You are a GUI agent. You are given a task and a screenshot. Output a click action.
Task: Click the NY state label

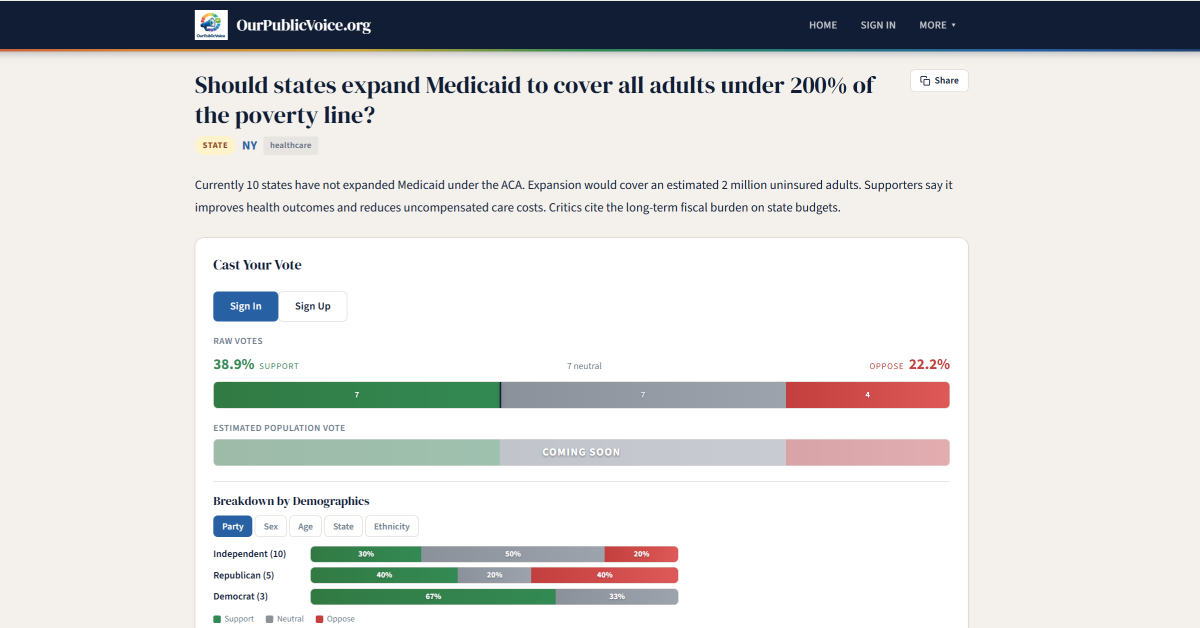pos(250,146)
